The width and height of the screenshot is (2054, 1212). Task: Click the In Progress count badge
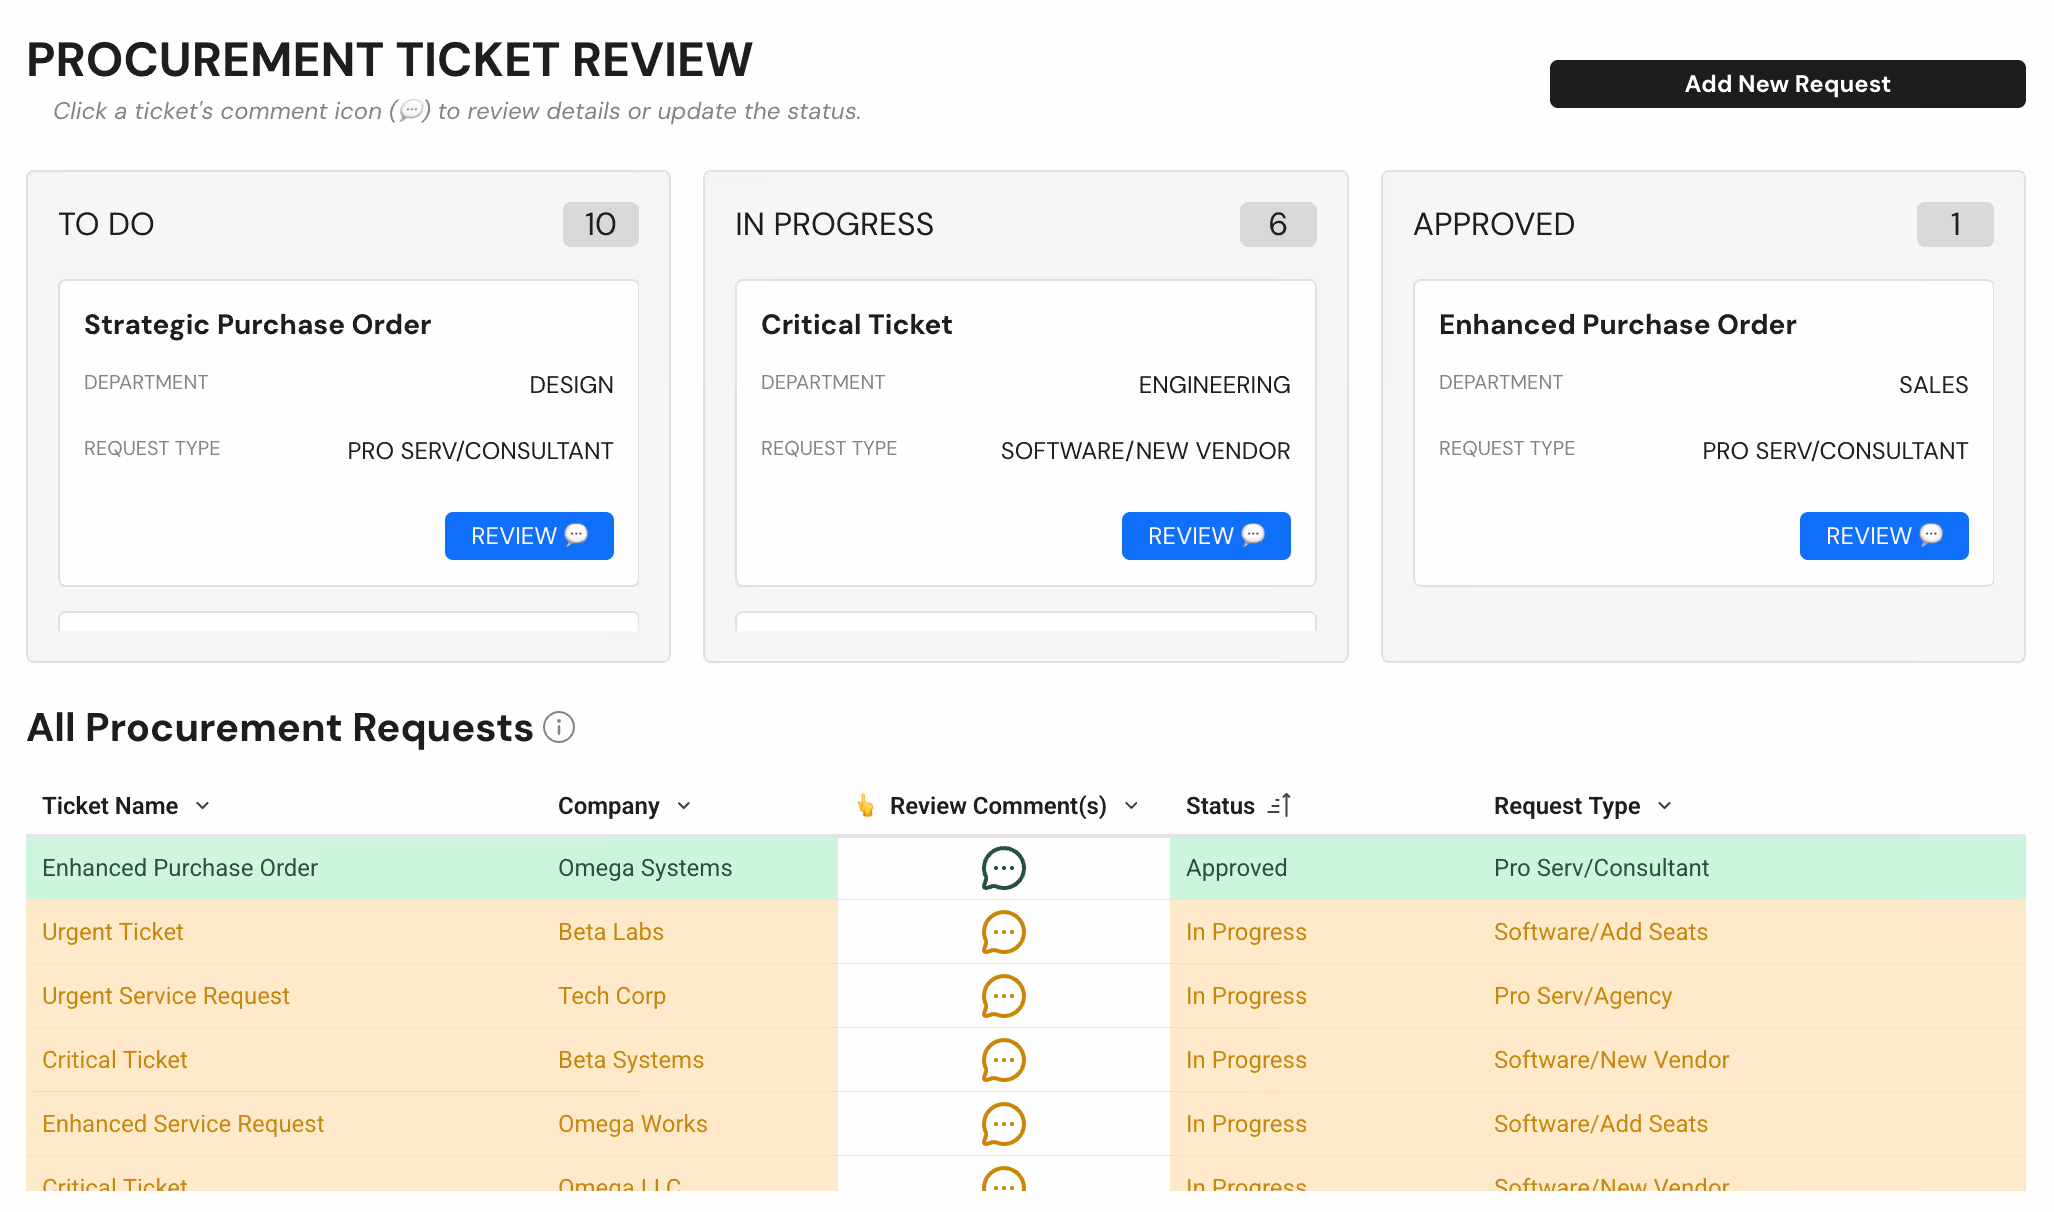1277,224
